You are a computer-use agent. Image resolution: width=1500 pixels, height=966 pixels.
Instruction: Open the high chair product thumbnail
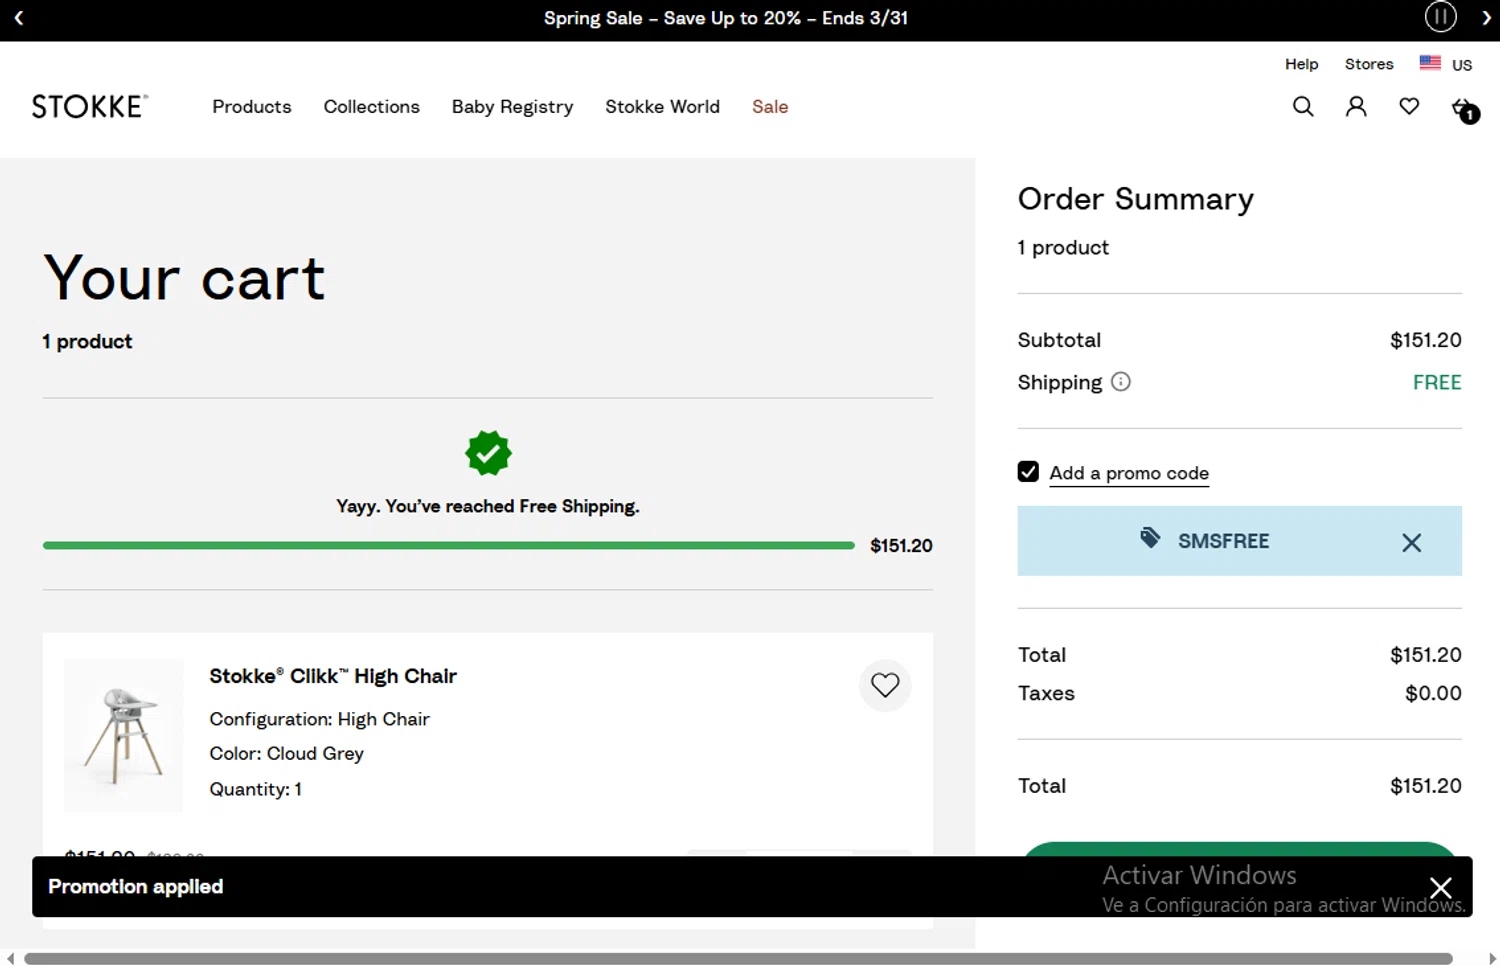(124, 735)
